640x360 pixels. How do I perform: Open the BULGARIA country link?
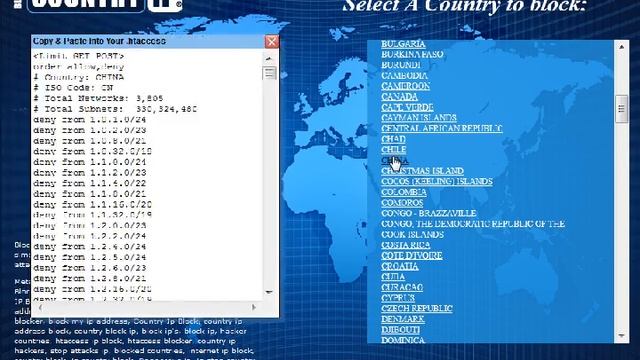click(403, 44)
